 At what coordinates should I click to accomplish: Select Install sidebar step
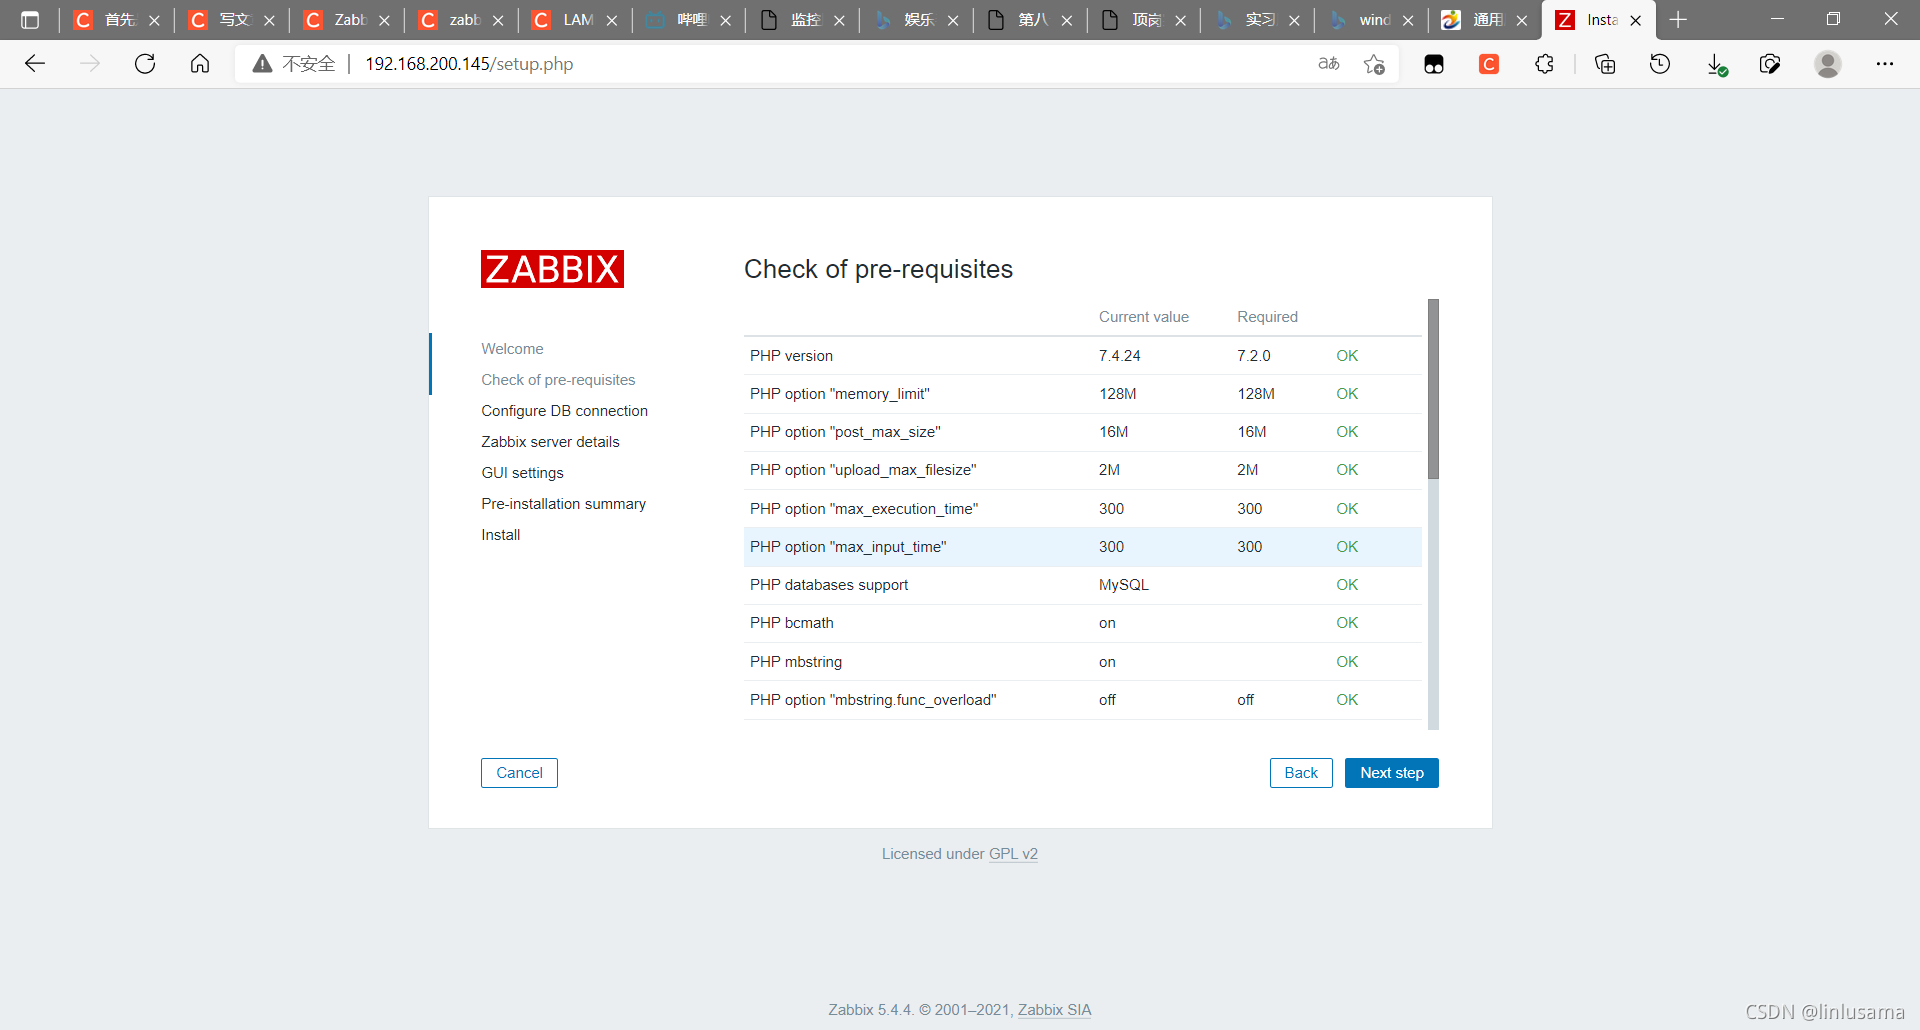(x=500, y=535)
